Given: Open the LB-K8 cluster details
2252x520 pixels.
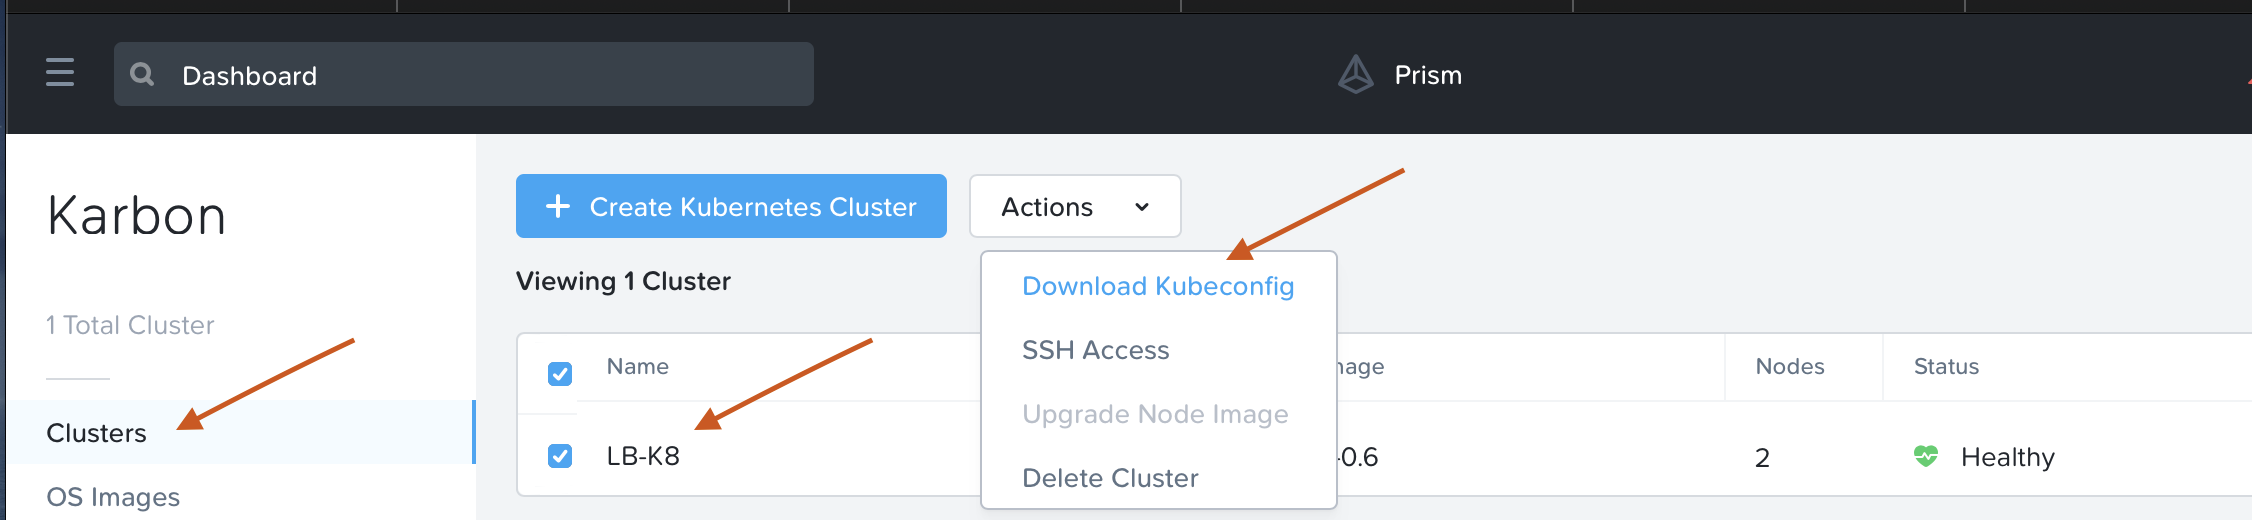Looking at the screenshot, I should coord(643,456).
